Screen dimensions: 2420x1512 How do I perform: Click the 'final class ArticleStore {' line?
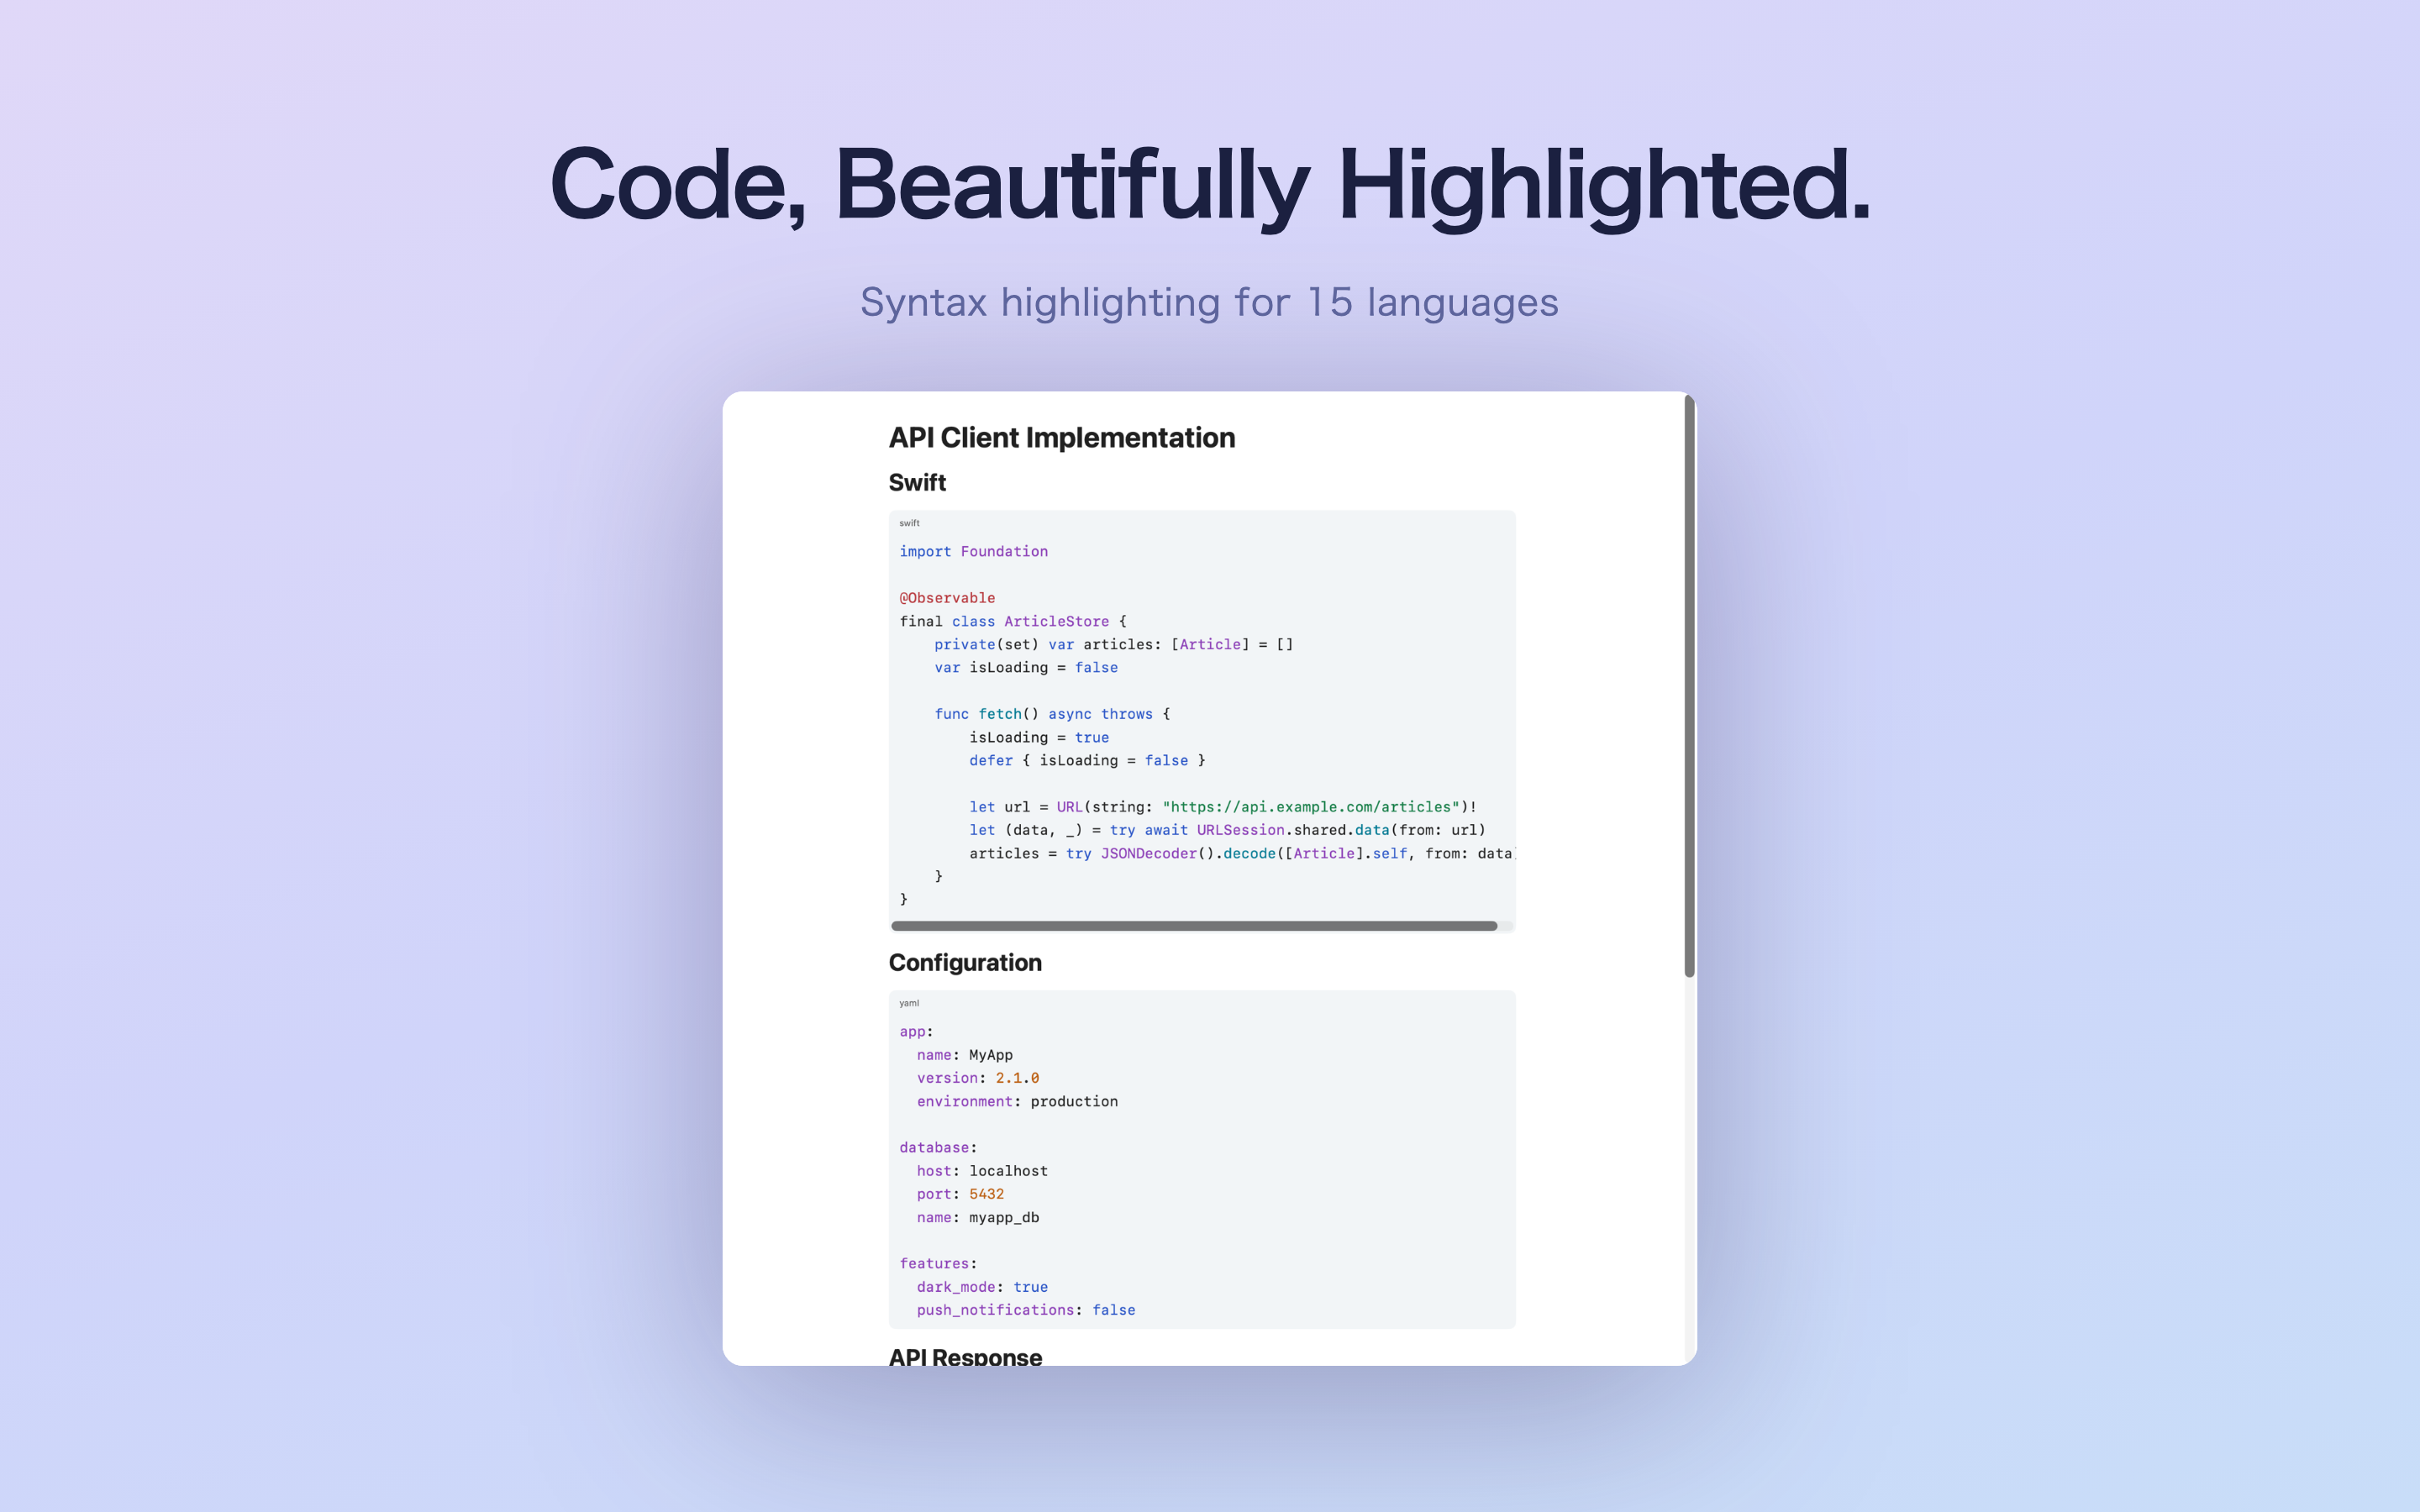pos(1013,621)
